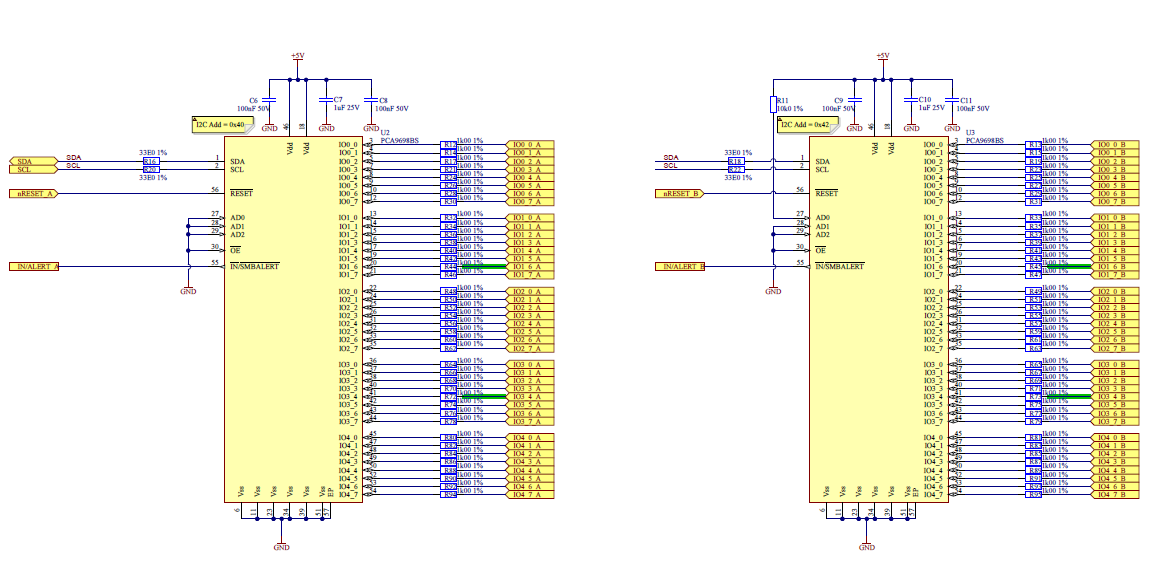Select the SDA input port symbol
The width and height of the screenshot is (1171, 584).
(33, 161)
